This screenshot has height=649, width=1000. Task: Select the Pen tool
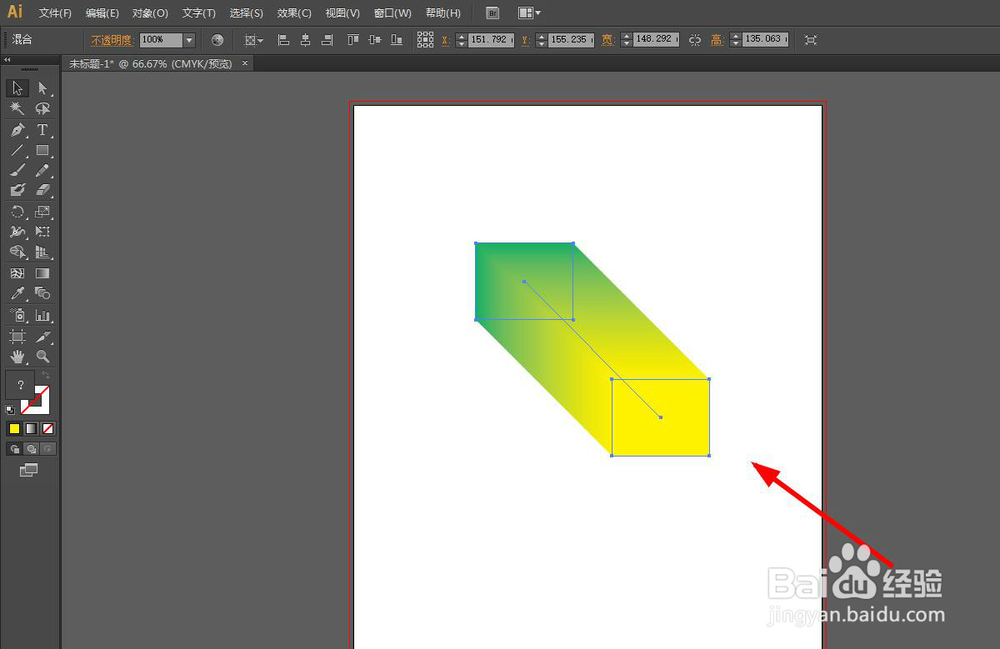(x=17, y=129)
